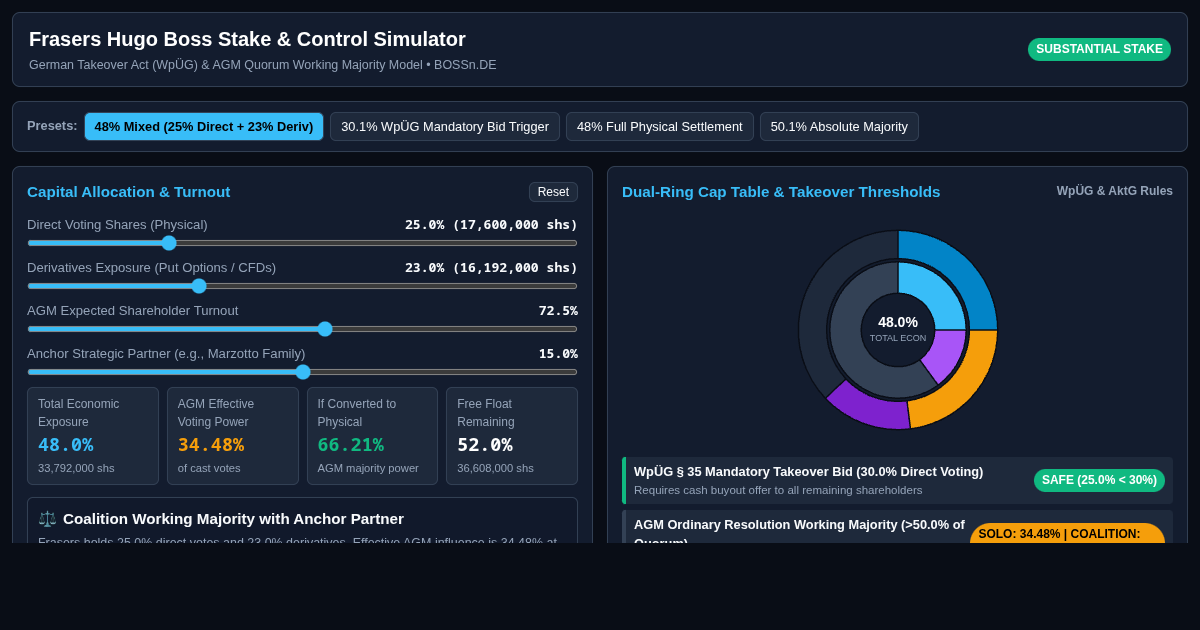
Task: Click the '23.0% (16,192,000 shs)' value
Action: click(x=491, y=268)
